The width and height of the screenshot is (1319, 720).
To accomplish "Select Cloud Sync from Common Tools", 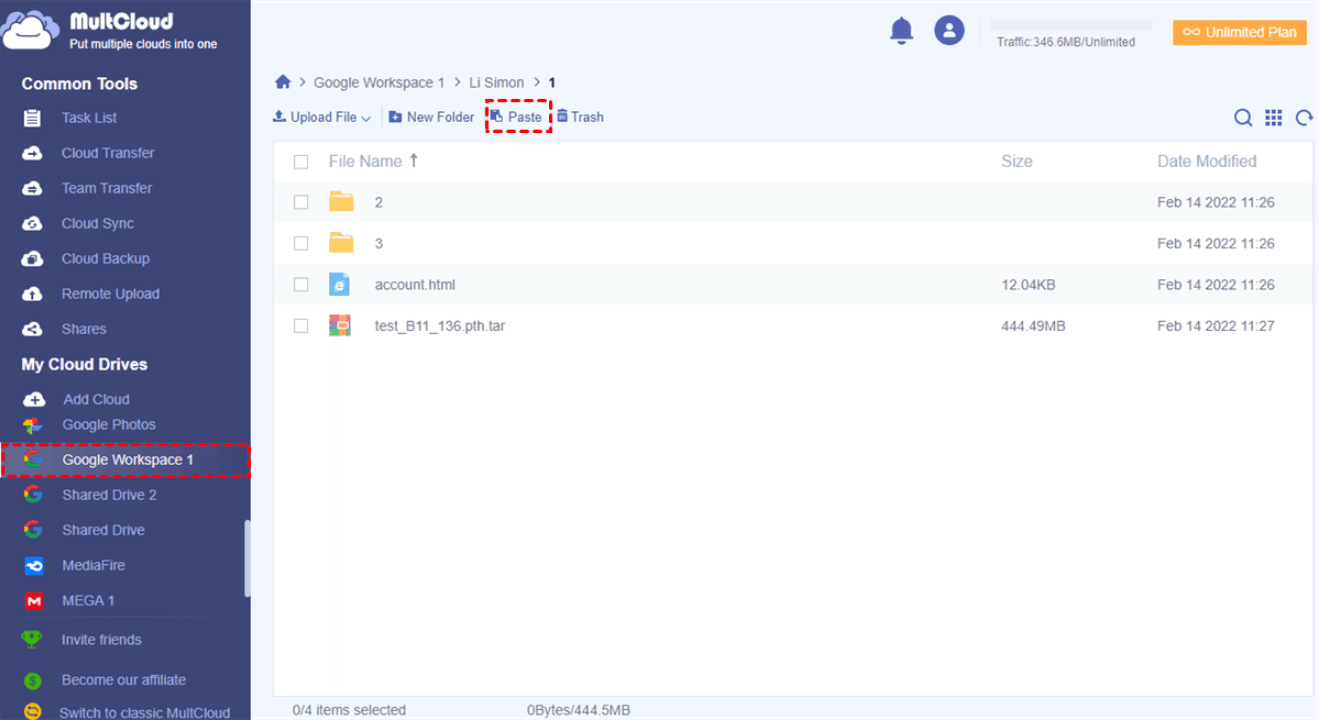I will (x=97, y=224).
